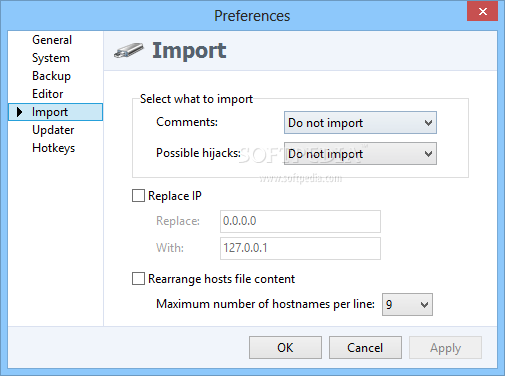This screenshot has width=505, height=376.
Task: Toggle Rearrange hosts file content checkbox
Action: point(138,279)
